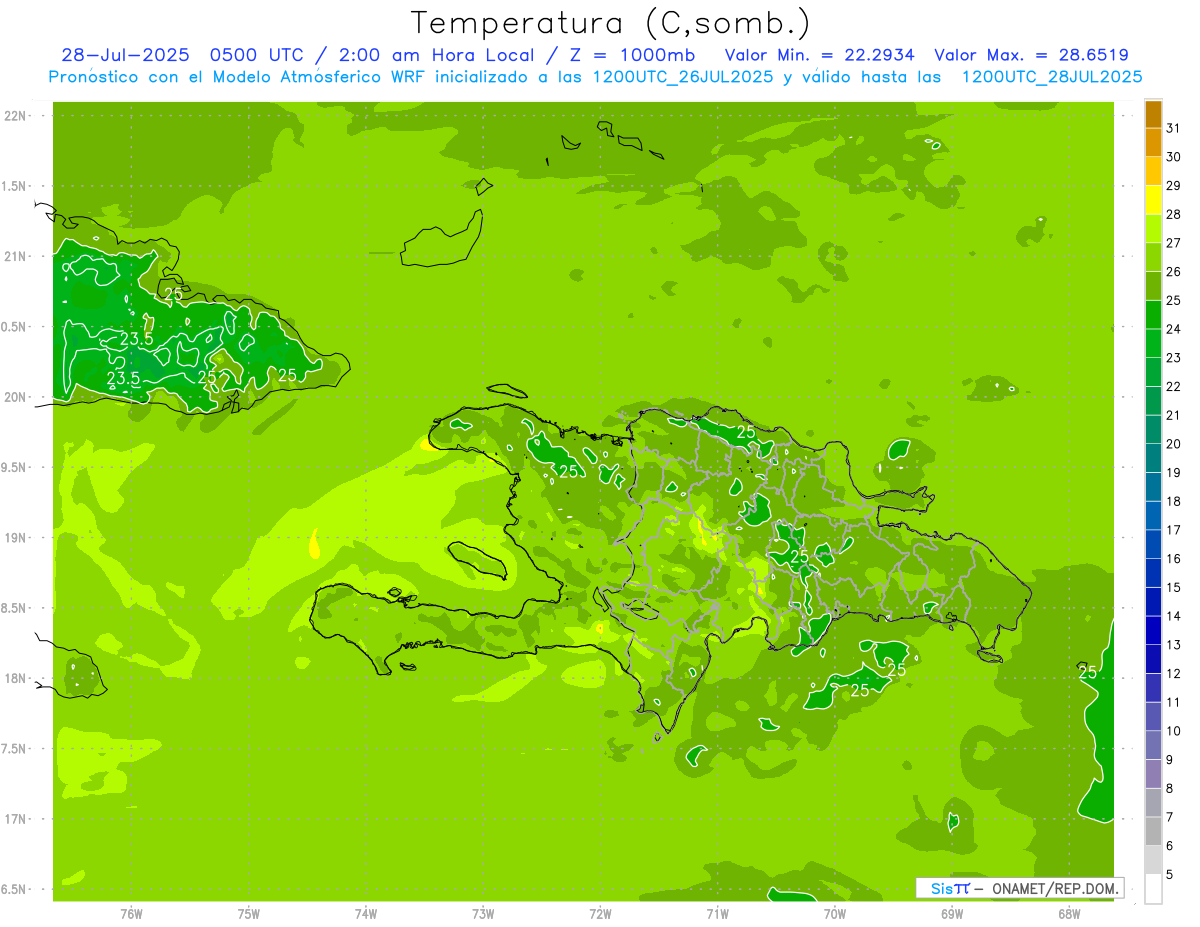Click the 19N latitude axis label
This screenshot has width=1200, height=927.
point(16,537)
